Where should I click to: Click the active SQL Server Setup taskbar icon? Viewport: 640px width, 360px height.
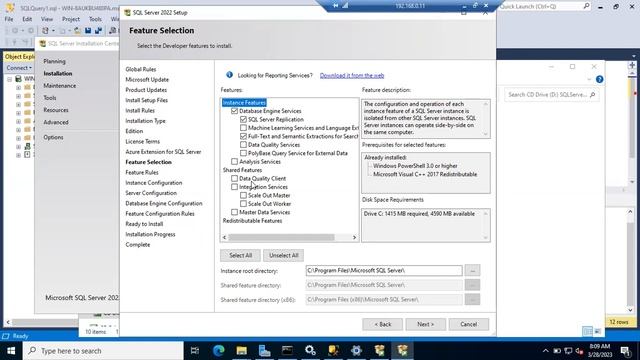coord(402,351)
